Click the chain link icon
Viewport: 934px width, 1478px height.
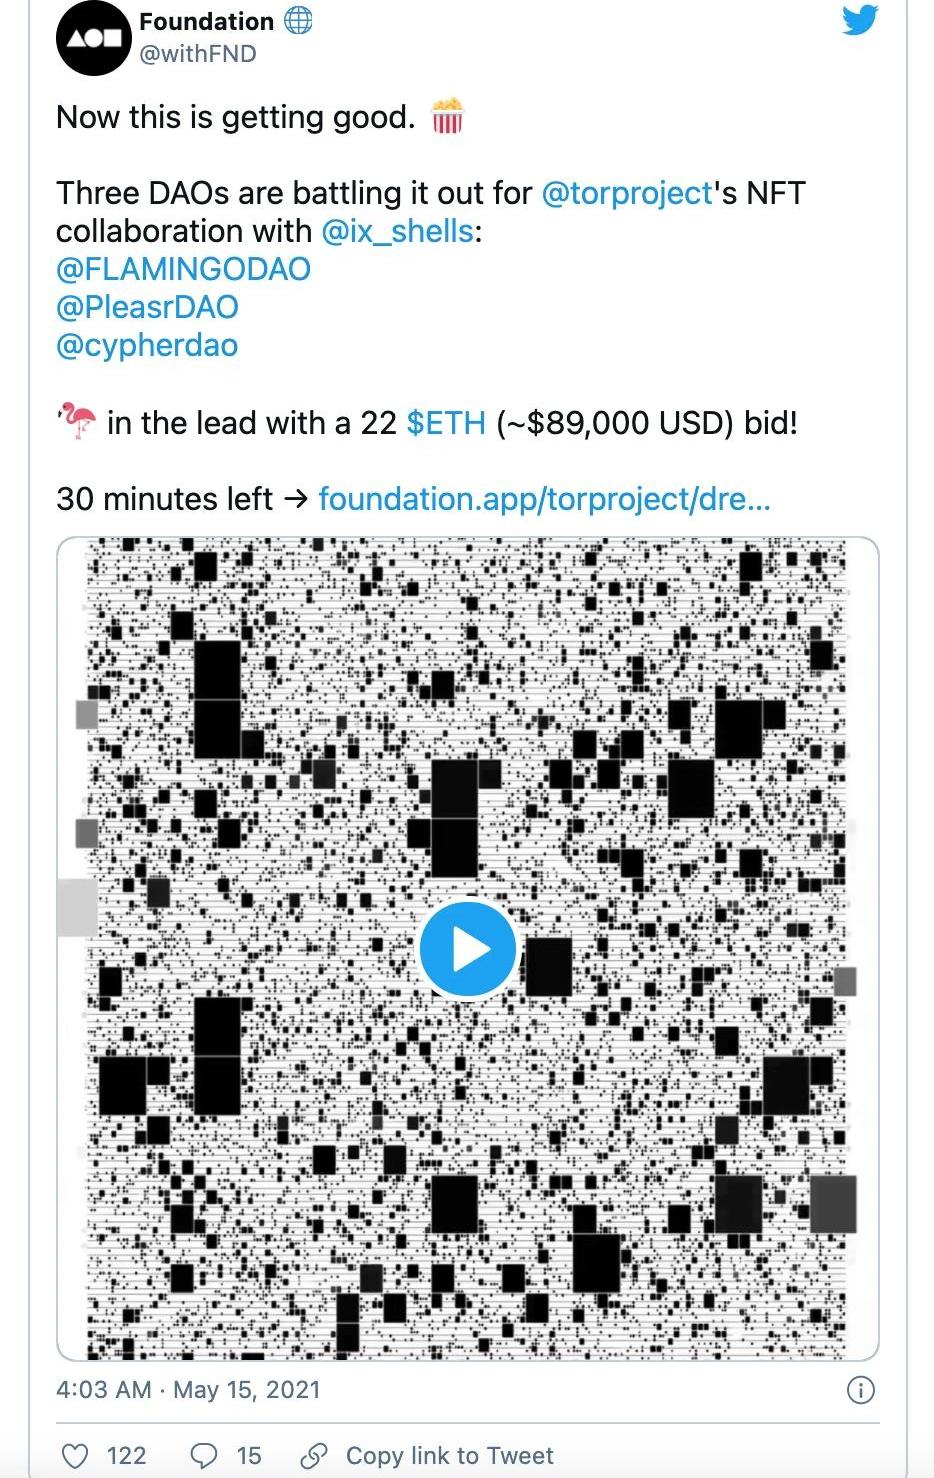click(314, 1455)
